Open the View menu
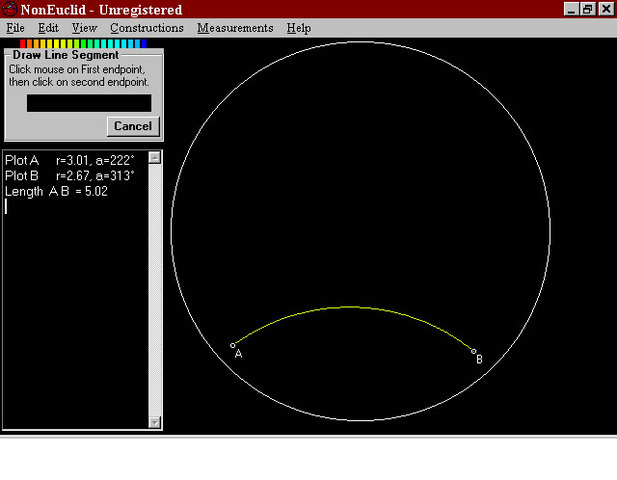The height and width of the screenshot is (480, 617). (x=84, y=28)
